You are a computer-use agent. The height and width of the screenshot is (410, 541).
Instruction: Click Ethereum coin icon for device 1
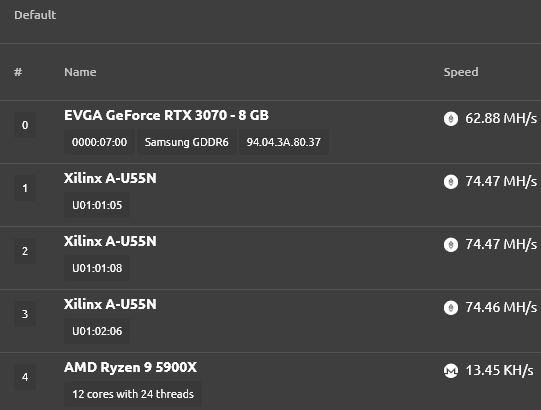pyautogui.click(x=451, y=182)
